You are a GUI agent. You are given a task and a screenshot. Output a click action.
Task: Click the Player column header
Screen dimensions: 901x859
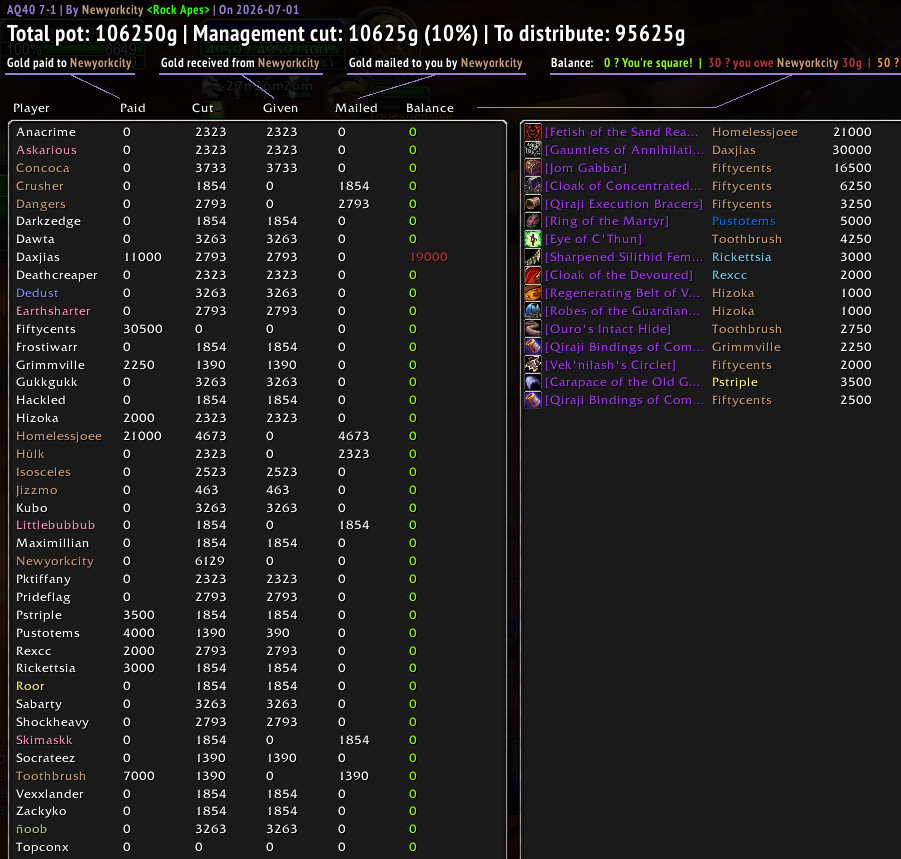coord(31,108)
